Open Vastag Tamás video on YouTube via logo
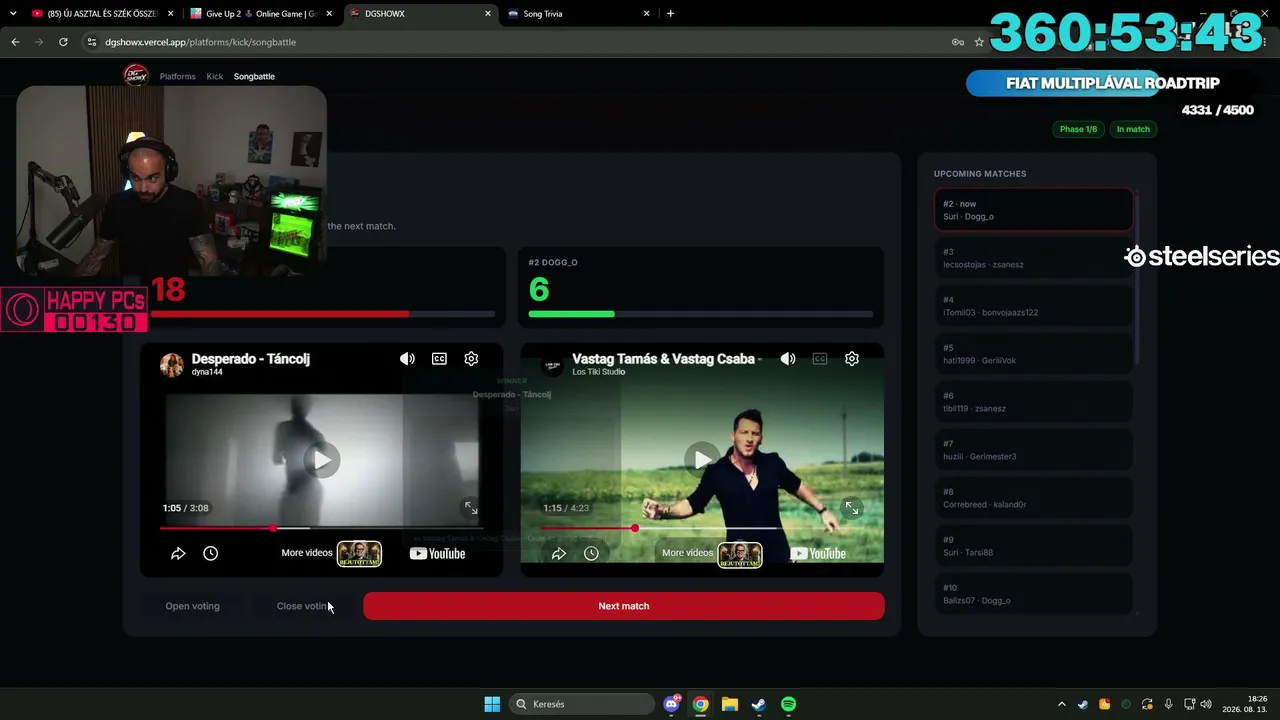This screenshot has width=1280, height=720. 818,553
